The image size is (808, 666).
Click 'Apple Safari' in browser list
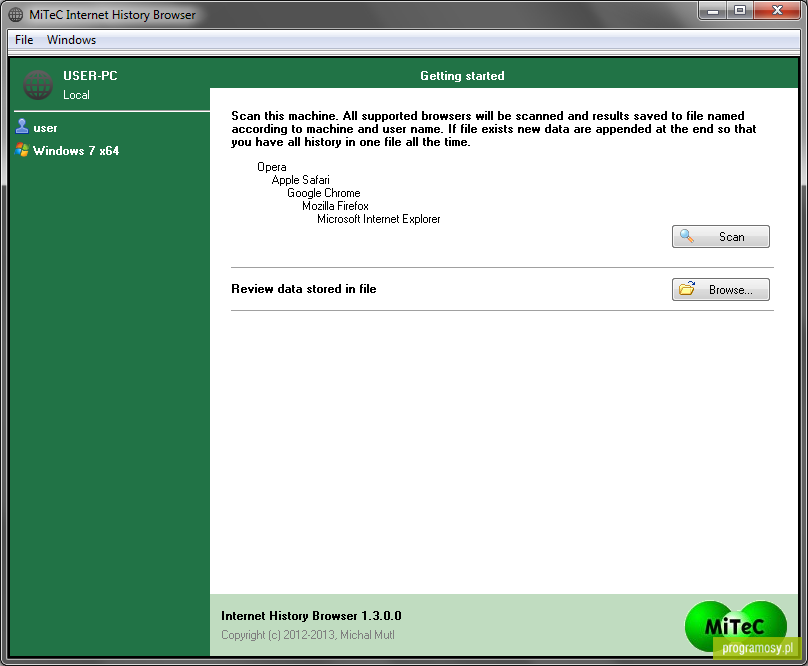pyautogui.click(x=300, y=180)
